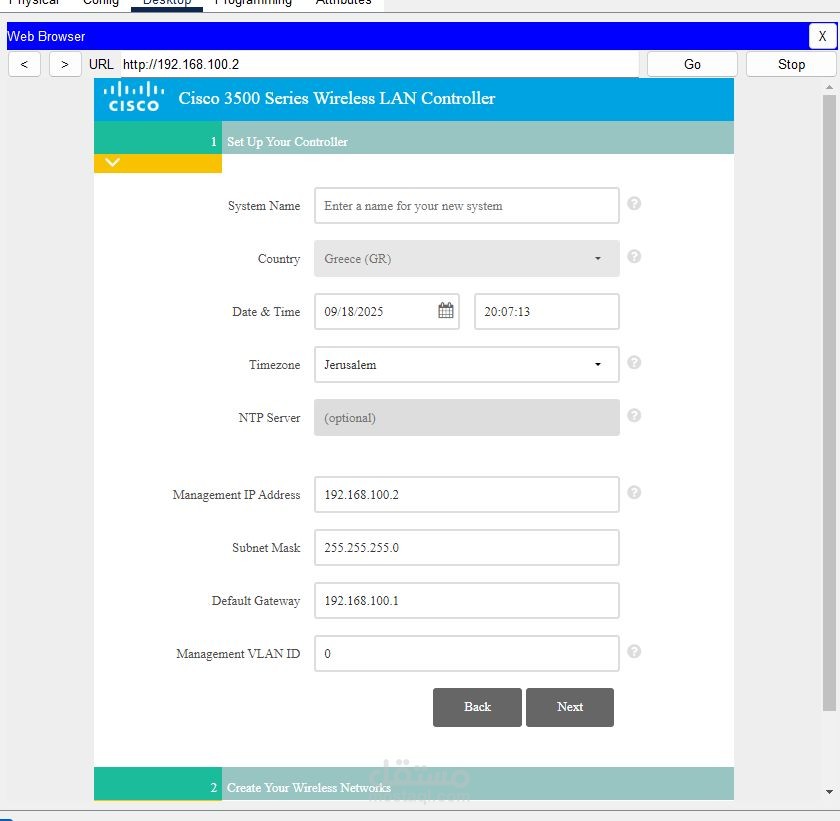Click the Back button in the form
Image resolution: width=840 pixels, height=821 pixels.
click(477, 707)
